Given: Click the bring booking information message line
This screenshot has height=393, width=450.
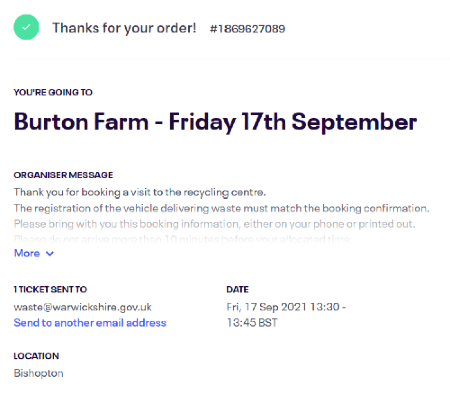Looking at the screenshot, I should (x=215, y=224).
